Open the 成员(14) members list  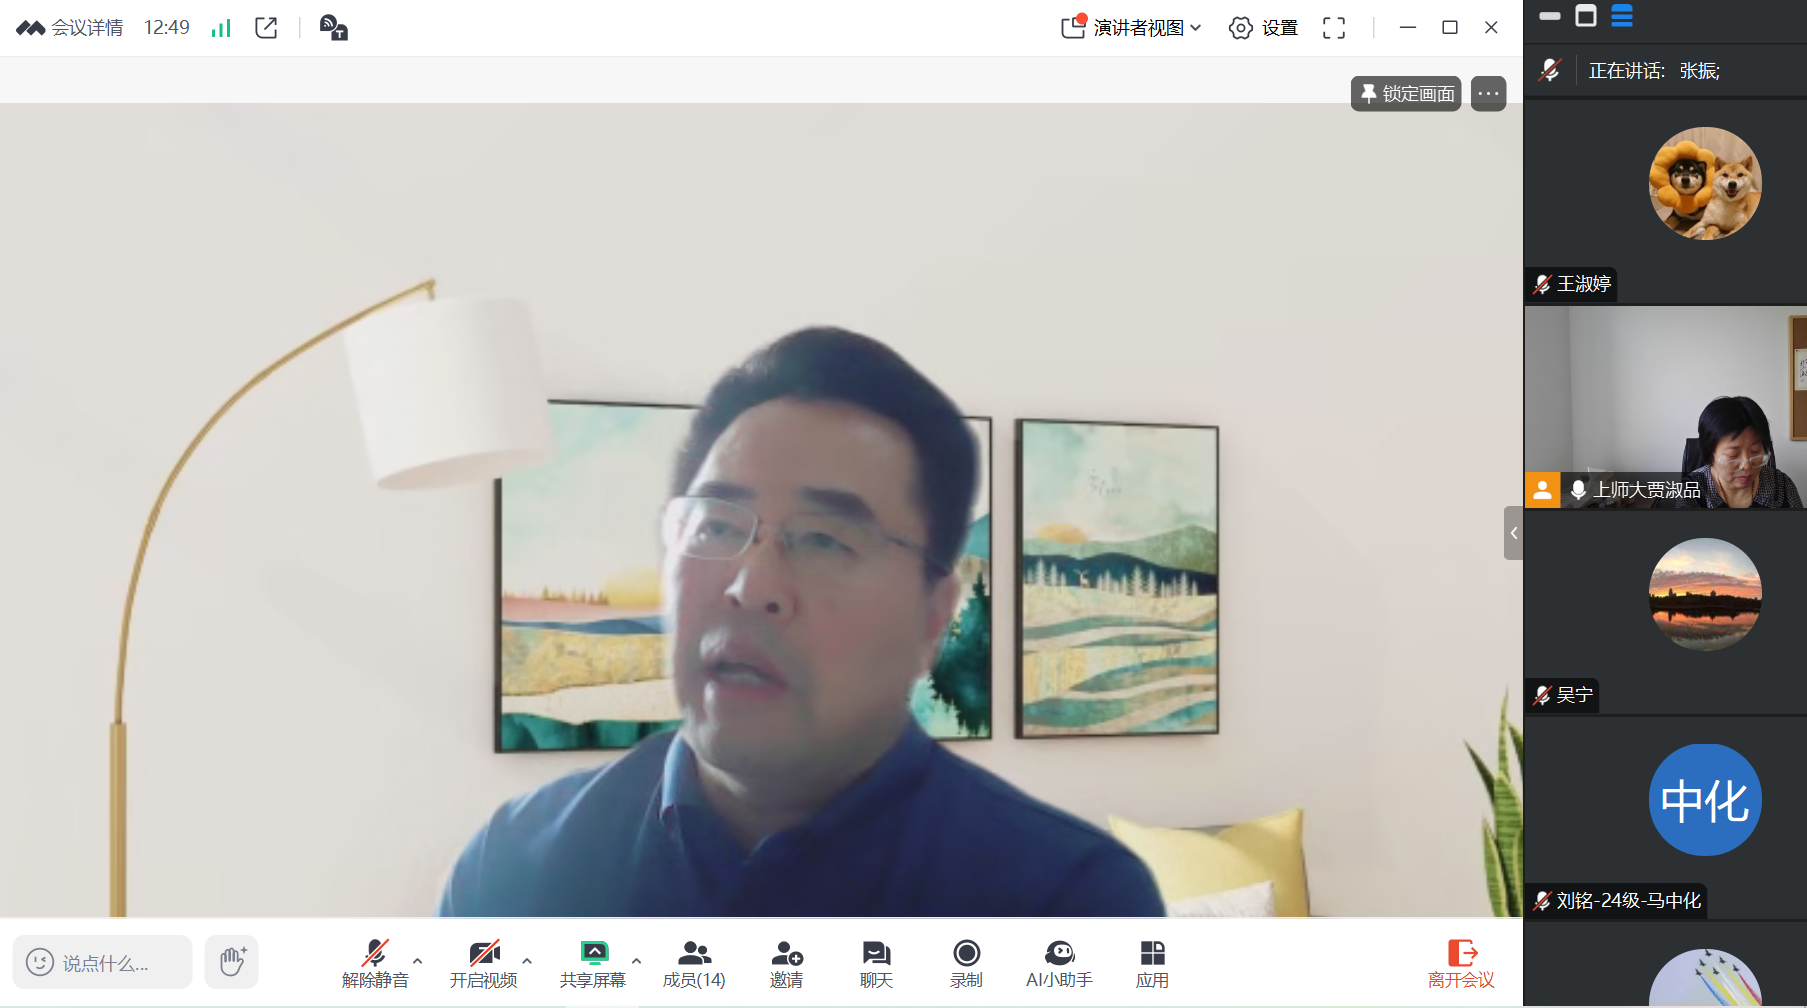click(x=694, y=963)
